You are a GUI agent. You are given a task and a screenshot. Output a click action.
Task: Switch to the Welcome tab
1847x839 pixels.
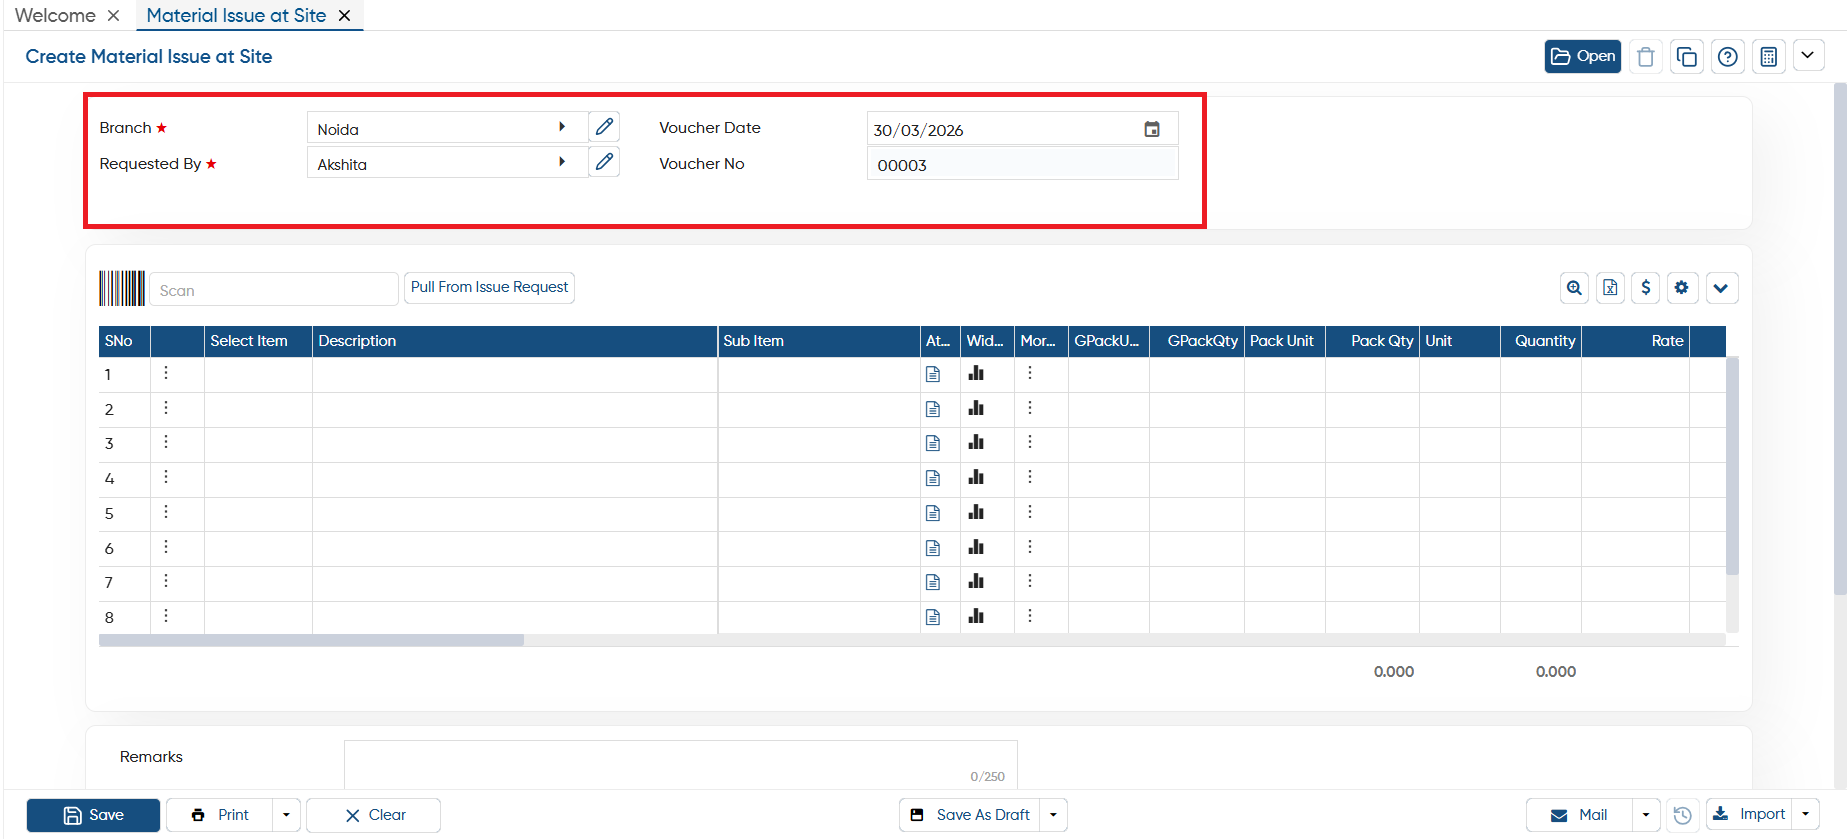point(55,15)
